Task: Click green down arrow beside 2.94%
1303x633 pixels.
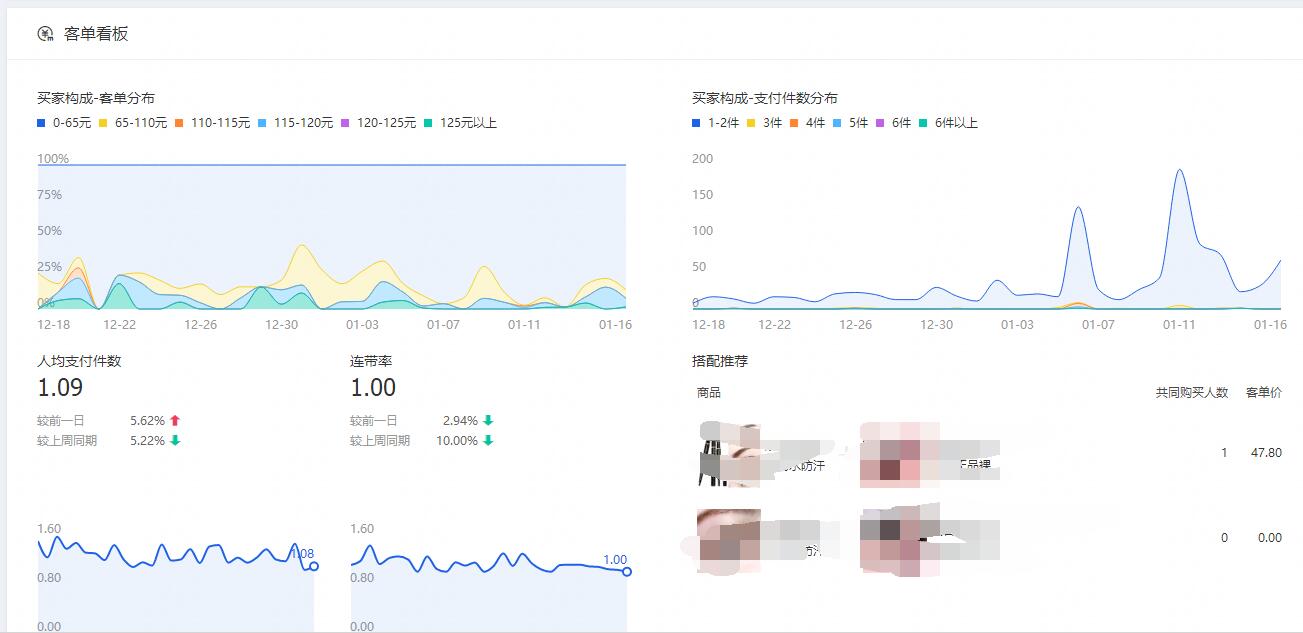Action: click(488, 421)
